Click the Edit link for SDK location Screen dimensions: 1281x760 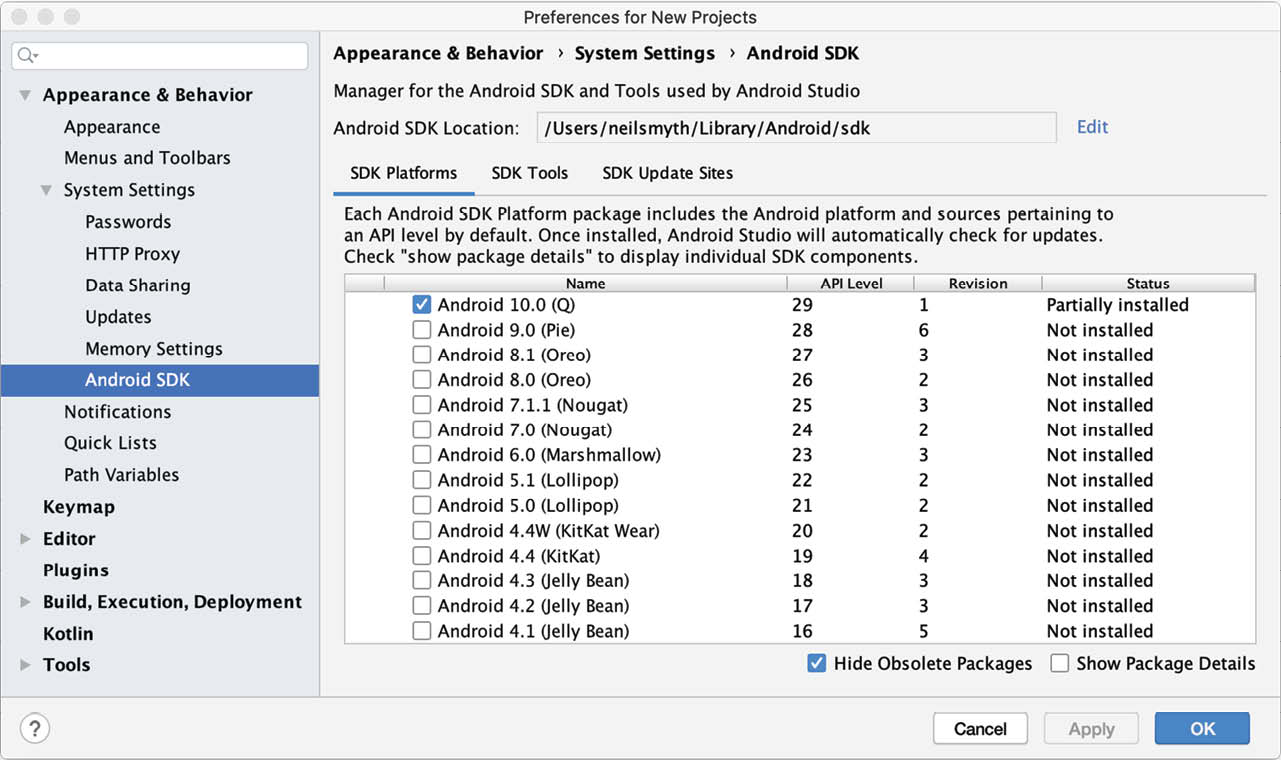(1092, 127)
